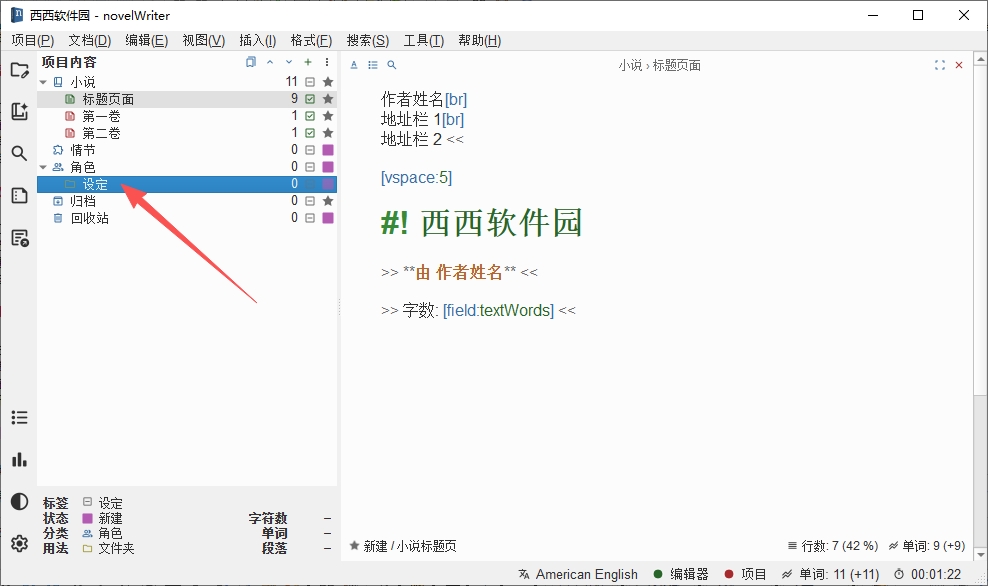Collapse the 角色 root folder
Image resolution: width=988 pixels, height=586 pixels.
(x=43, y=167)
